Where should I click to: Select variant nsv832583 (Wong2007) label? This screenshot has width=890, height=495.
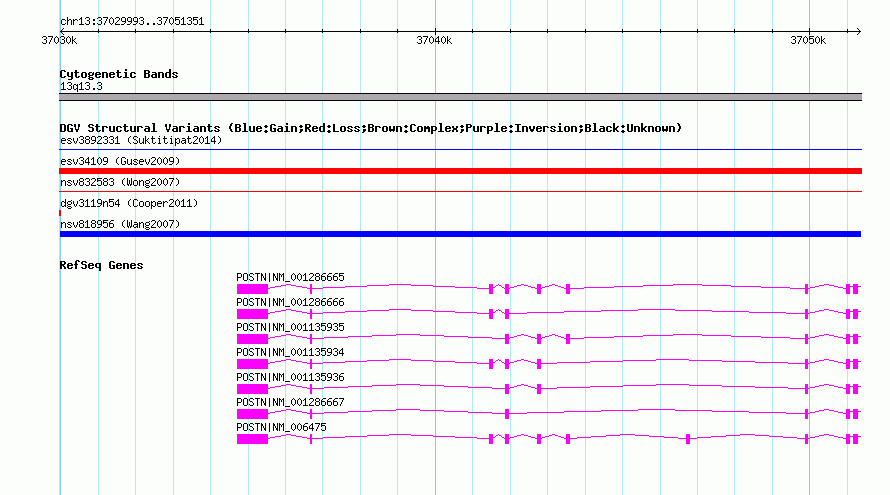pos(120,182)
